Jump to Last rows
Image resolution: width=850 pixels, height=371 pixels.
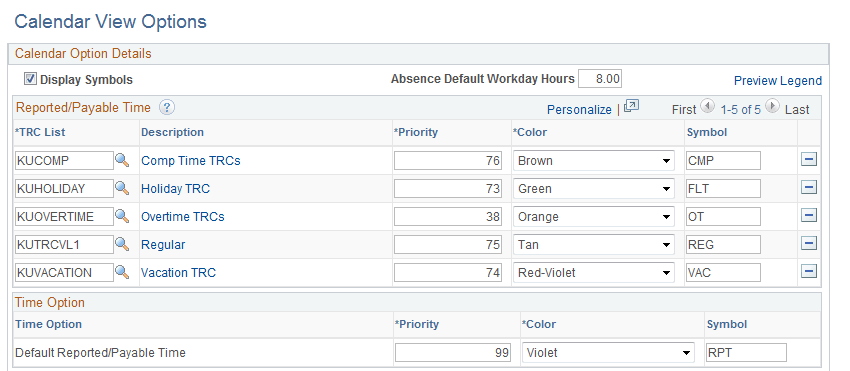(x=797, y=110)
